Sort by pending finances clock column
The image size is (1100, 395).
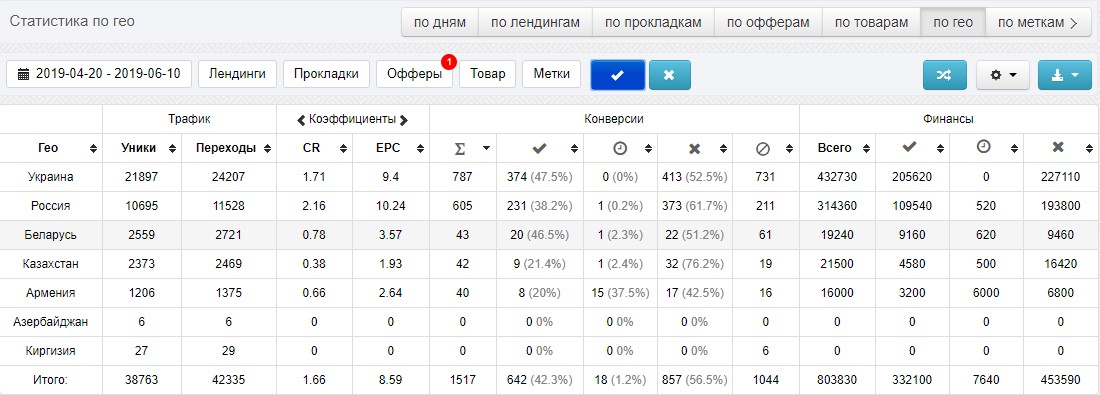pos(986,148)
